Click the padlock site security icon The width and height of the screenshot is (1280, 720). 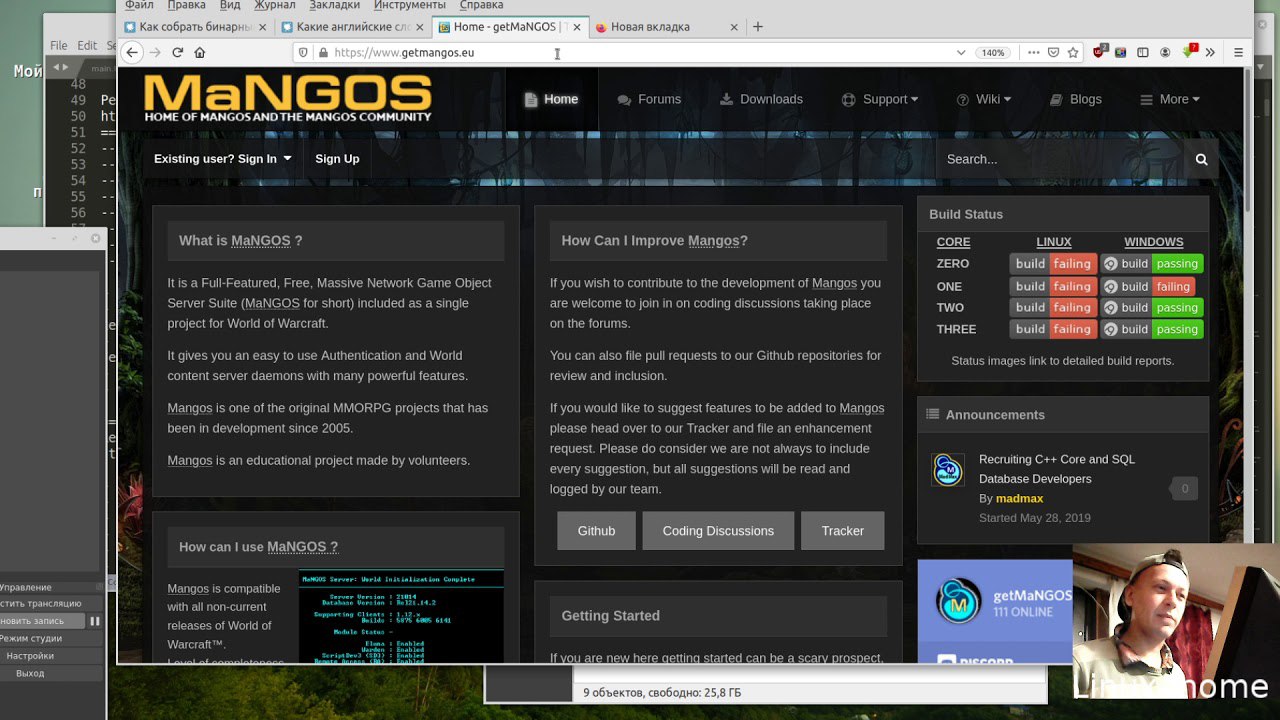click(322, 52)
